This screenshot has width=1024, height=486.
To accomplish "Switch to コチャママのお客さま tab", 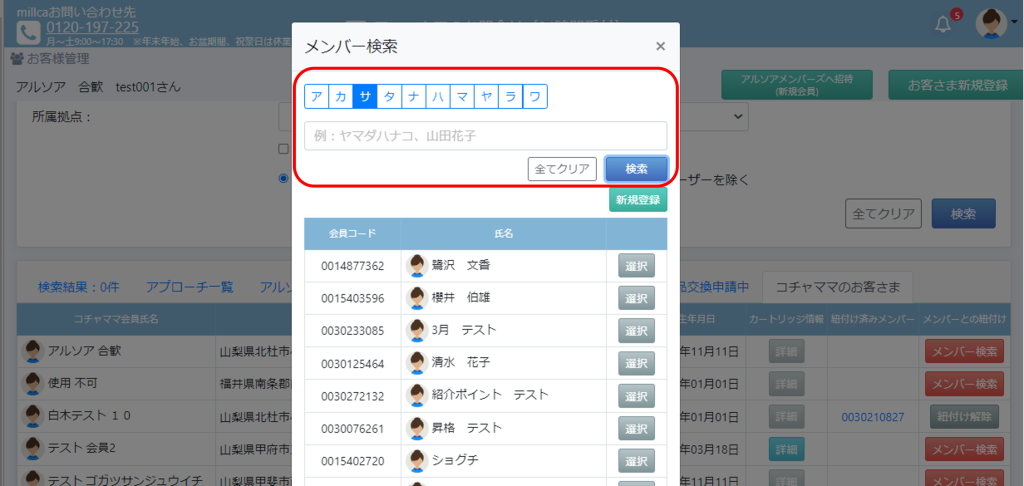I will (835, 287).
